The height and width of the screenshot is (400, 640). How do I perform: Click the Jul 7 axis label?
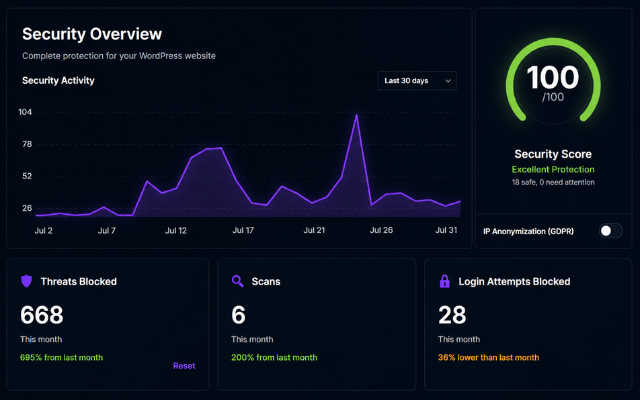coord(107,231)
